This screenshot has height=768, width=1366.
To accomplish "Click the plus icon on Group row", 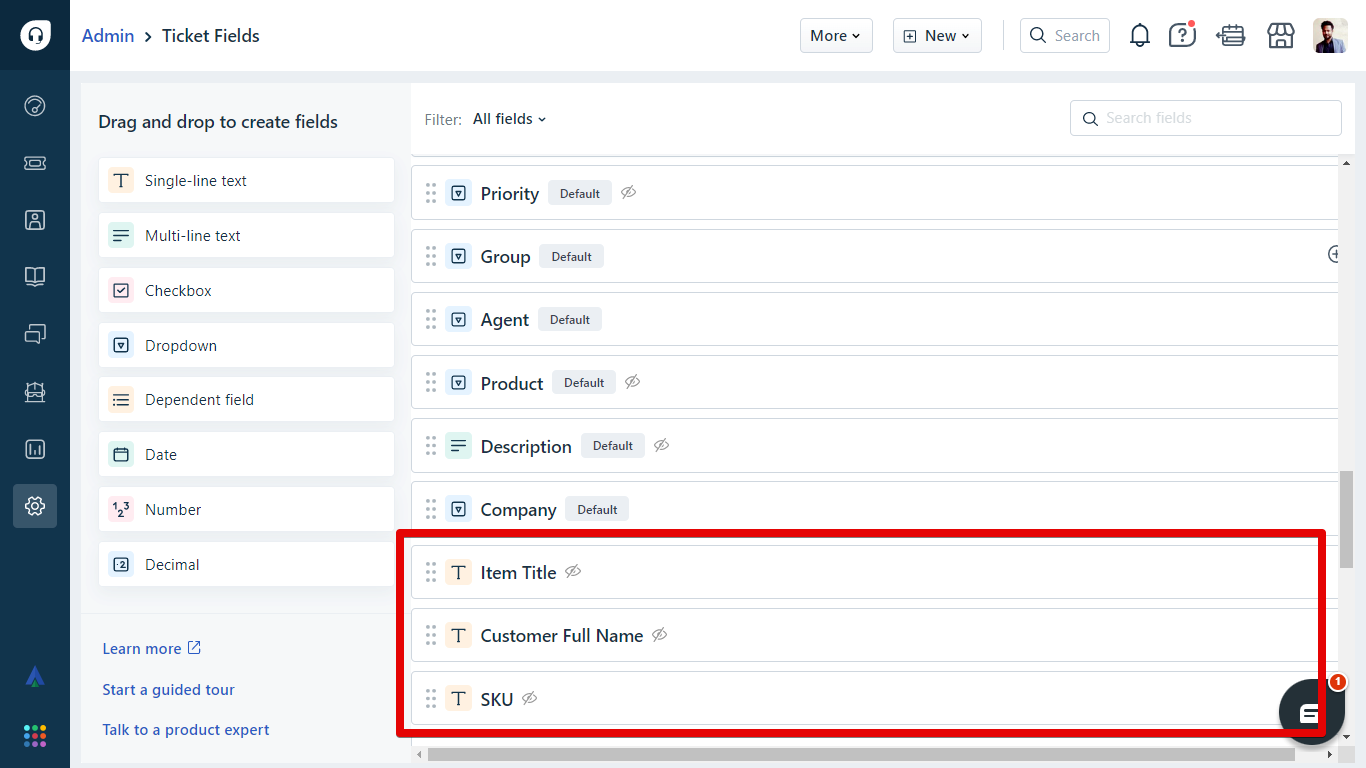I will [1334, 254].
